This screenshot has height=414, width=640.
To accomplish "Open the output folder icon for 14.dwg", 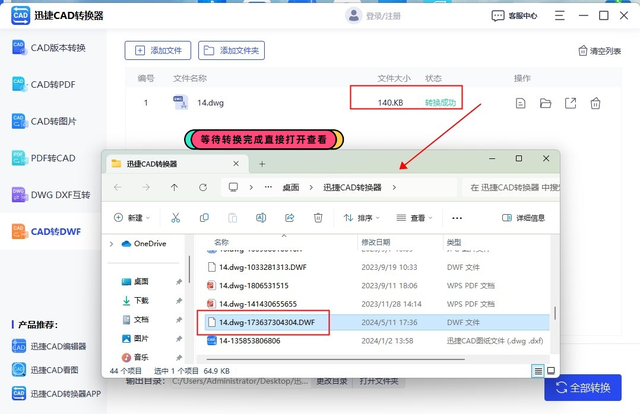I will click(x=545, y=103).
